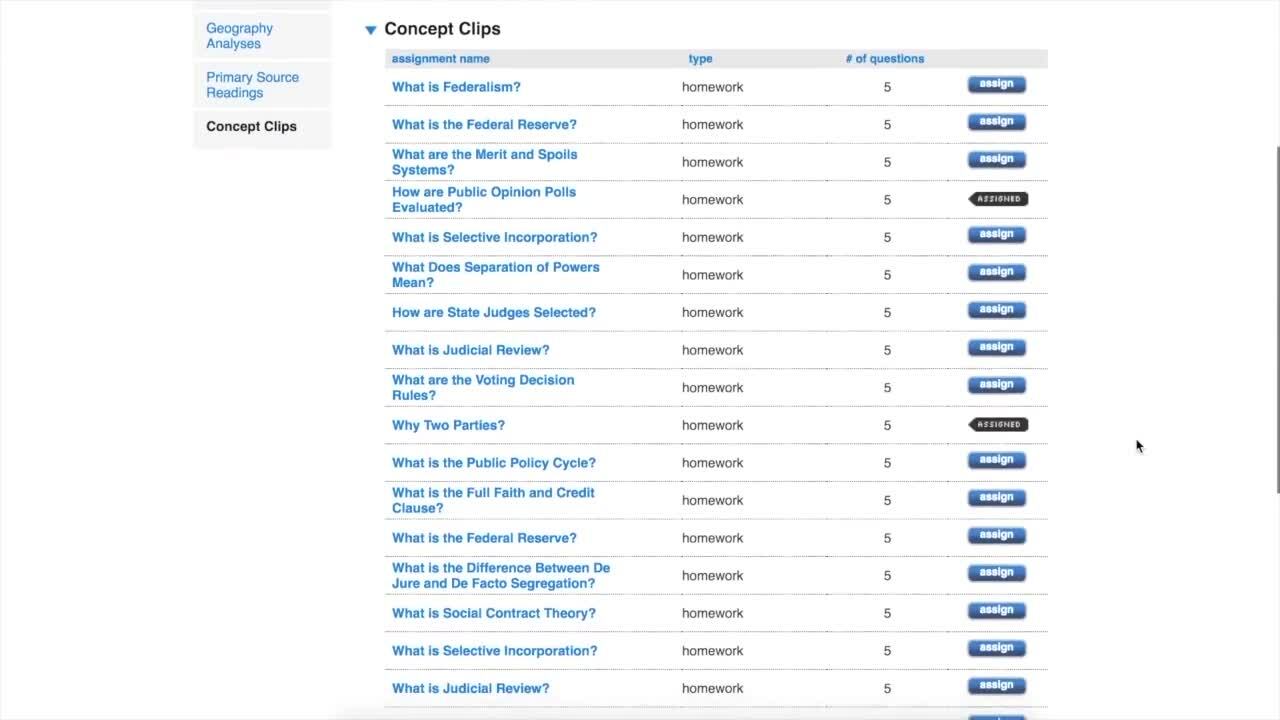Toggle Assigned badge for Public Opinion Polls
This screenshot has width=1280, height=720.
click(998, 199)
